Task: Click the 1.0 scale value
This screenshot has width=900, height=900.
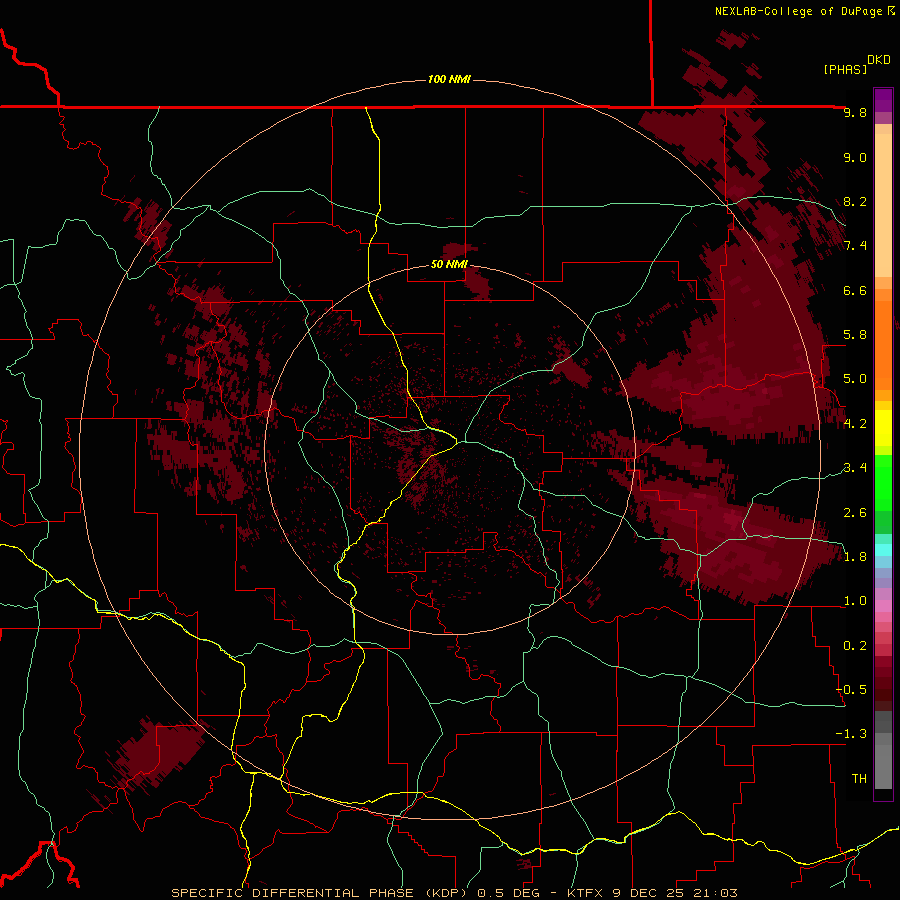Action: point(855,601)
